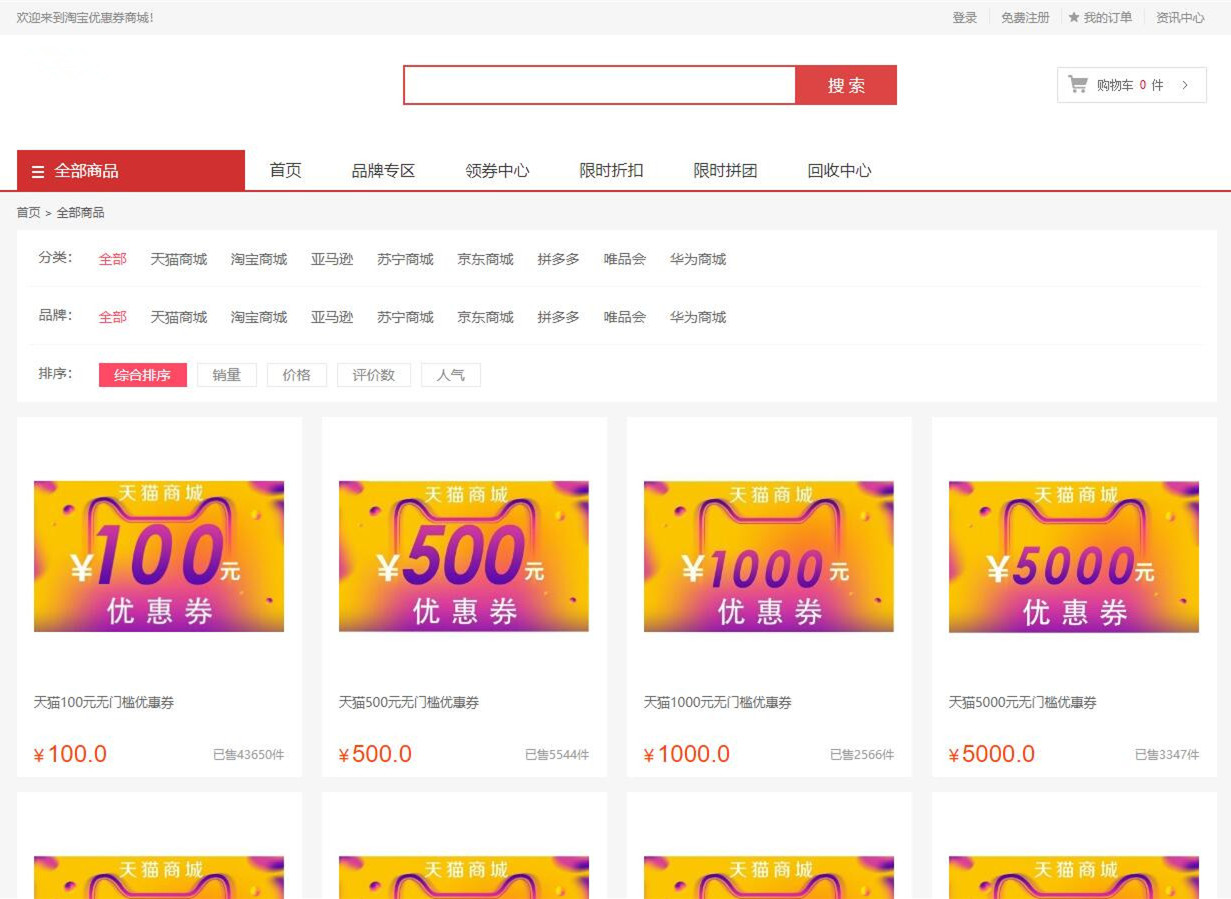The height and width of the screenshot is (899, 1231).
Task: Open the 领券中心 navigation tab
Action: pyautogui.click(x=497, y=171)
